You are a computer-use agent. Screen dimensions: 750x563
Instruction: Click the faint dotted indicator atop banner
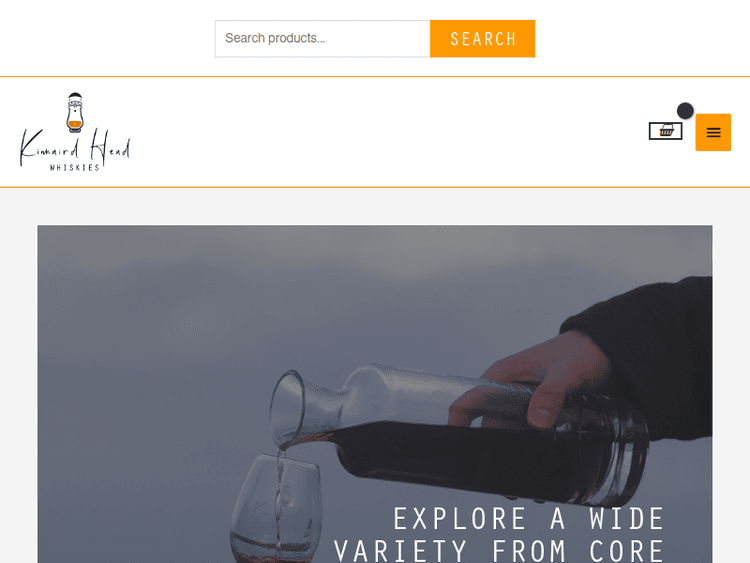443,231
